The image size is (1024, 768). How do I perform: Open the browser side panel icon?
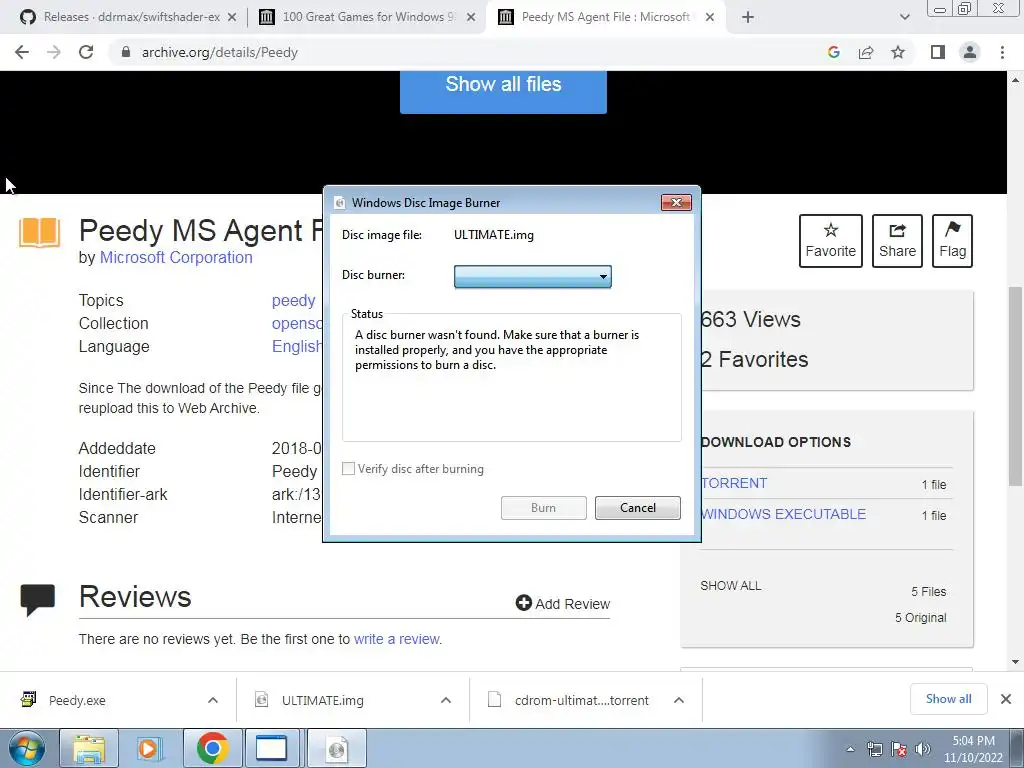938,52
